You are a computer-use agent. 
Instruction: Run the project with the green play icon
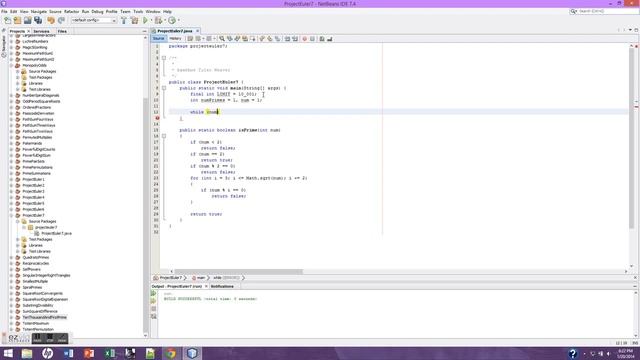pyautogui.click(x=145, y=20)
